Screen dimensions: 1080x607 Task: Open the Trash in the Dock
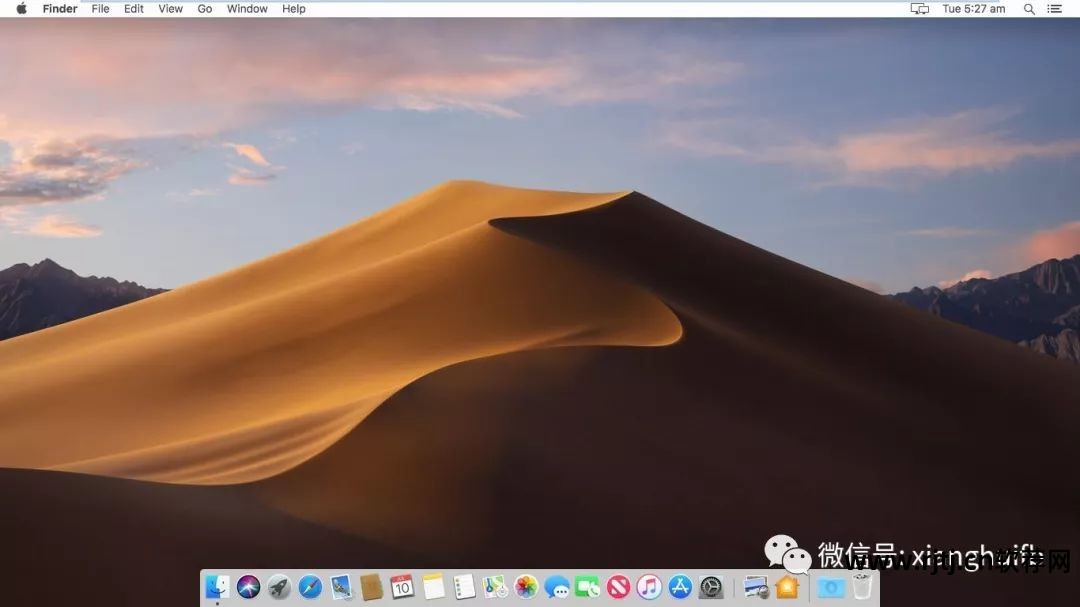coord(862,587)
